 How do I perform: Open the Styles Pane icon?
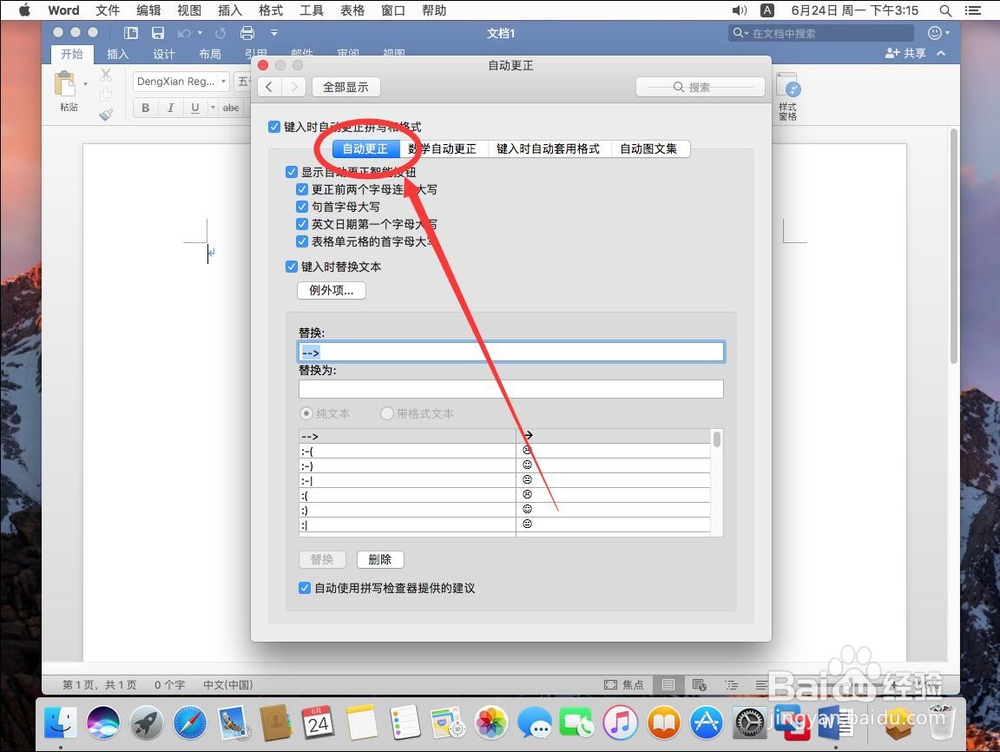pos(788,86)
